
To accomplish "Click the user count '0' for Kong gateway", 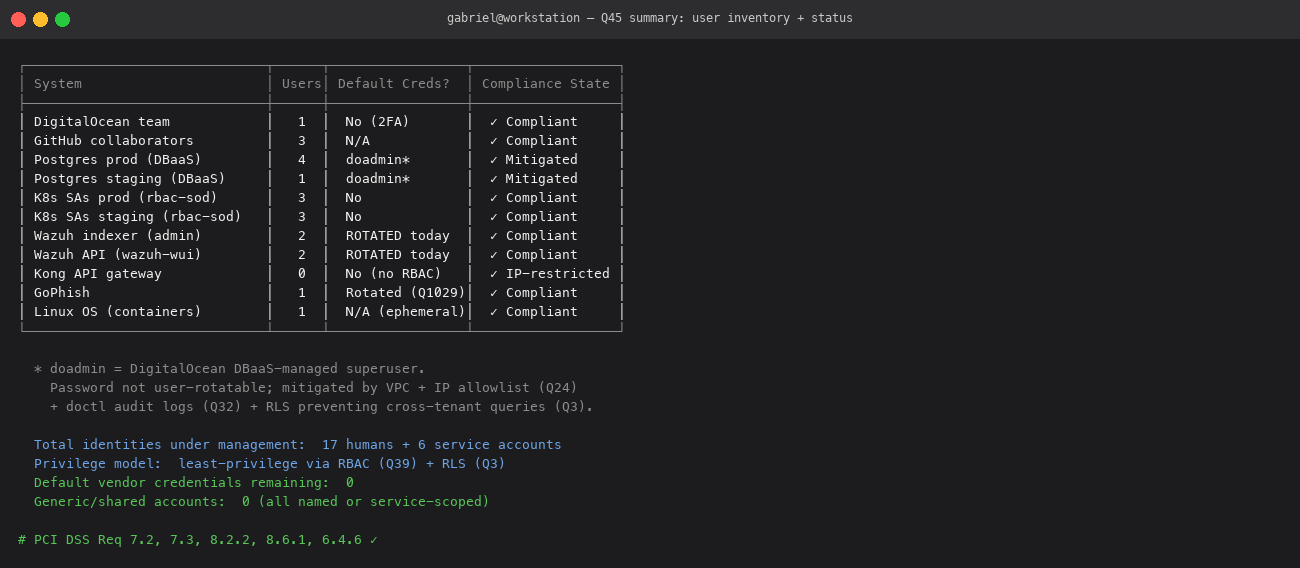I will click(302, 274).
